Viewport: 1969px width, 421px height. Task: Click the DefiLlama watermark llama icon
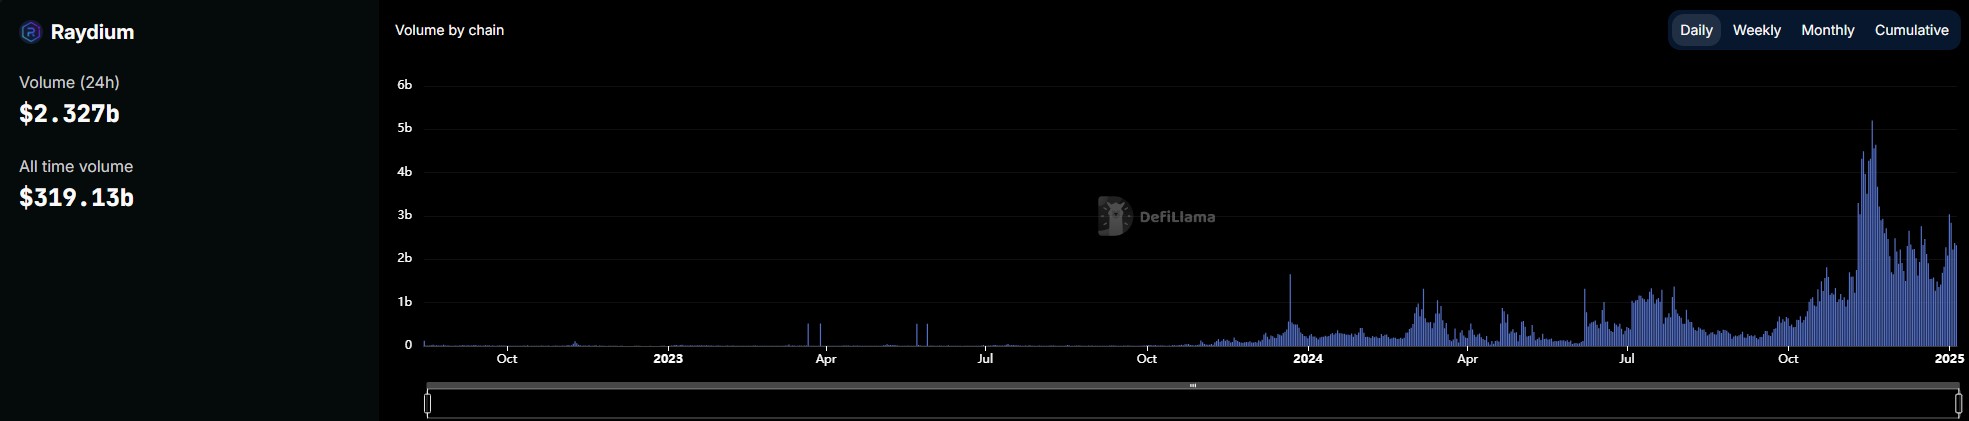pyautogui.click(x=1114, y=216)
